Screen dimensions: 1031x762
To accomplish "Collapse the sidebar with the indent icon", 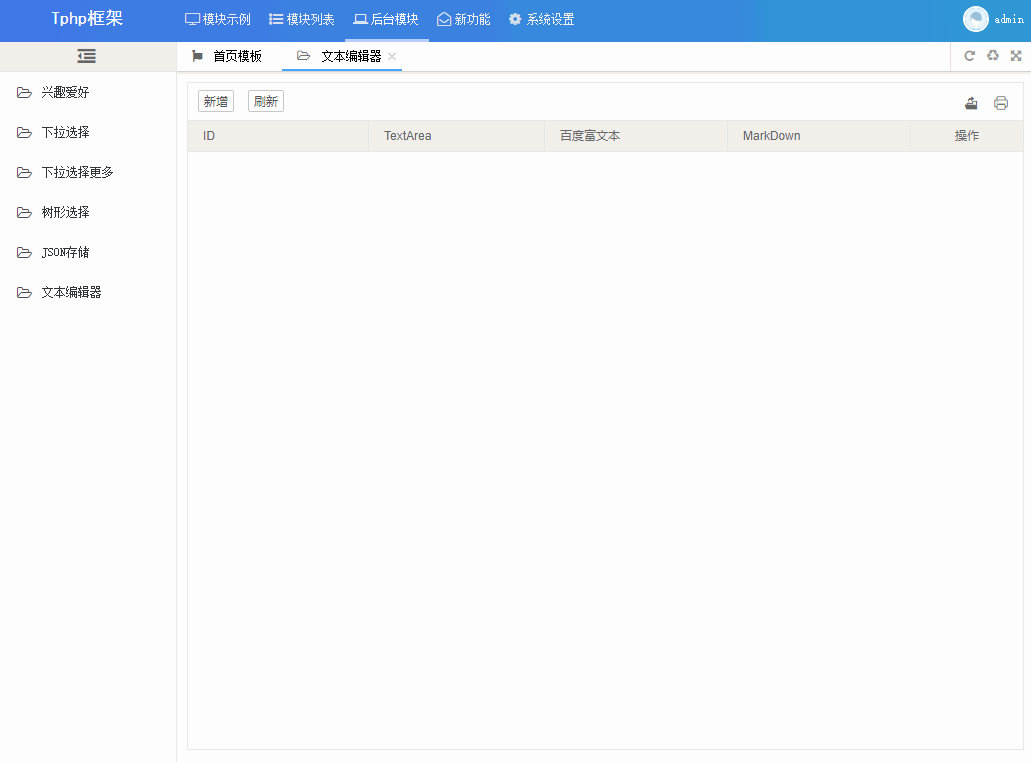I will point(86,57).
